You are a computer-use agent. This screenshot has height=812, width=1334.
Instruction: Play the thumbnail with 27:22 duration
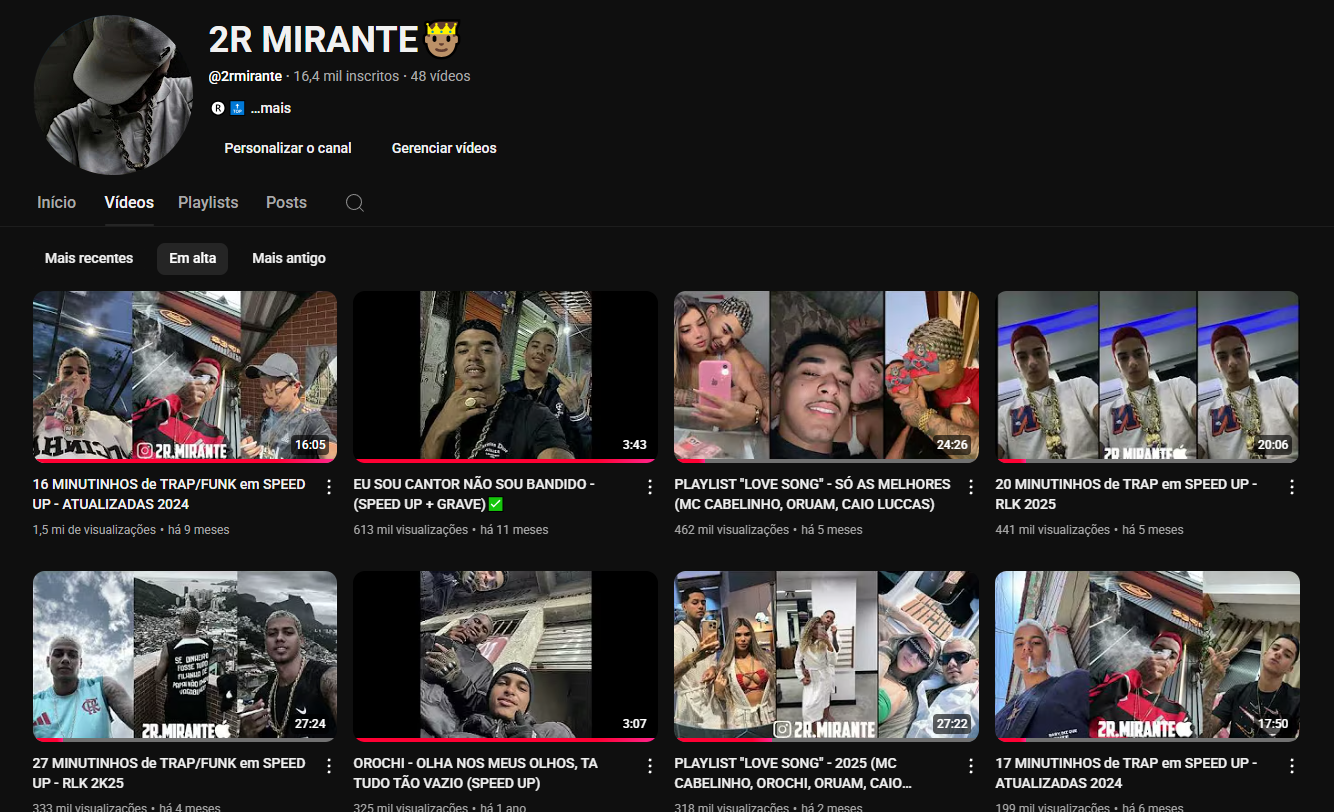tap(826, 656)
